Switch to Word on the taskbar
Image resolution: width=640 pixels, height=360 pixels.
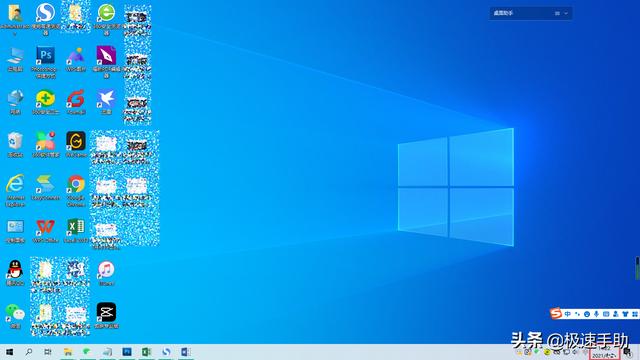point(186,352)
